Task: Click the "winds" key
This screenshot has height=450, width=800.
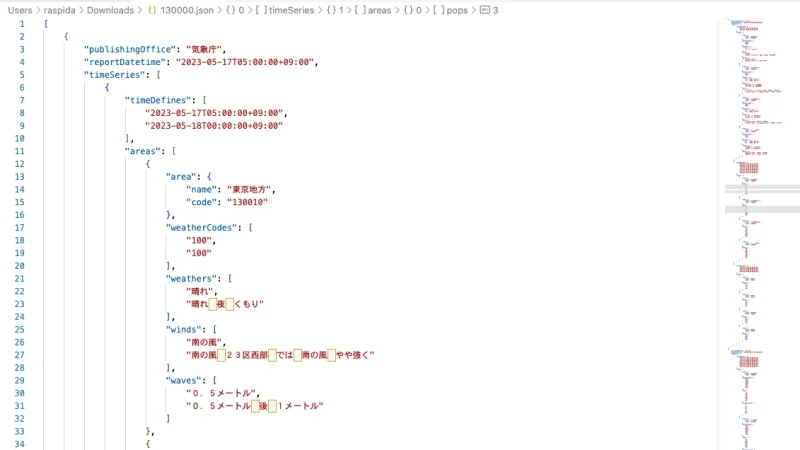Action: 184,330
